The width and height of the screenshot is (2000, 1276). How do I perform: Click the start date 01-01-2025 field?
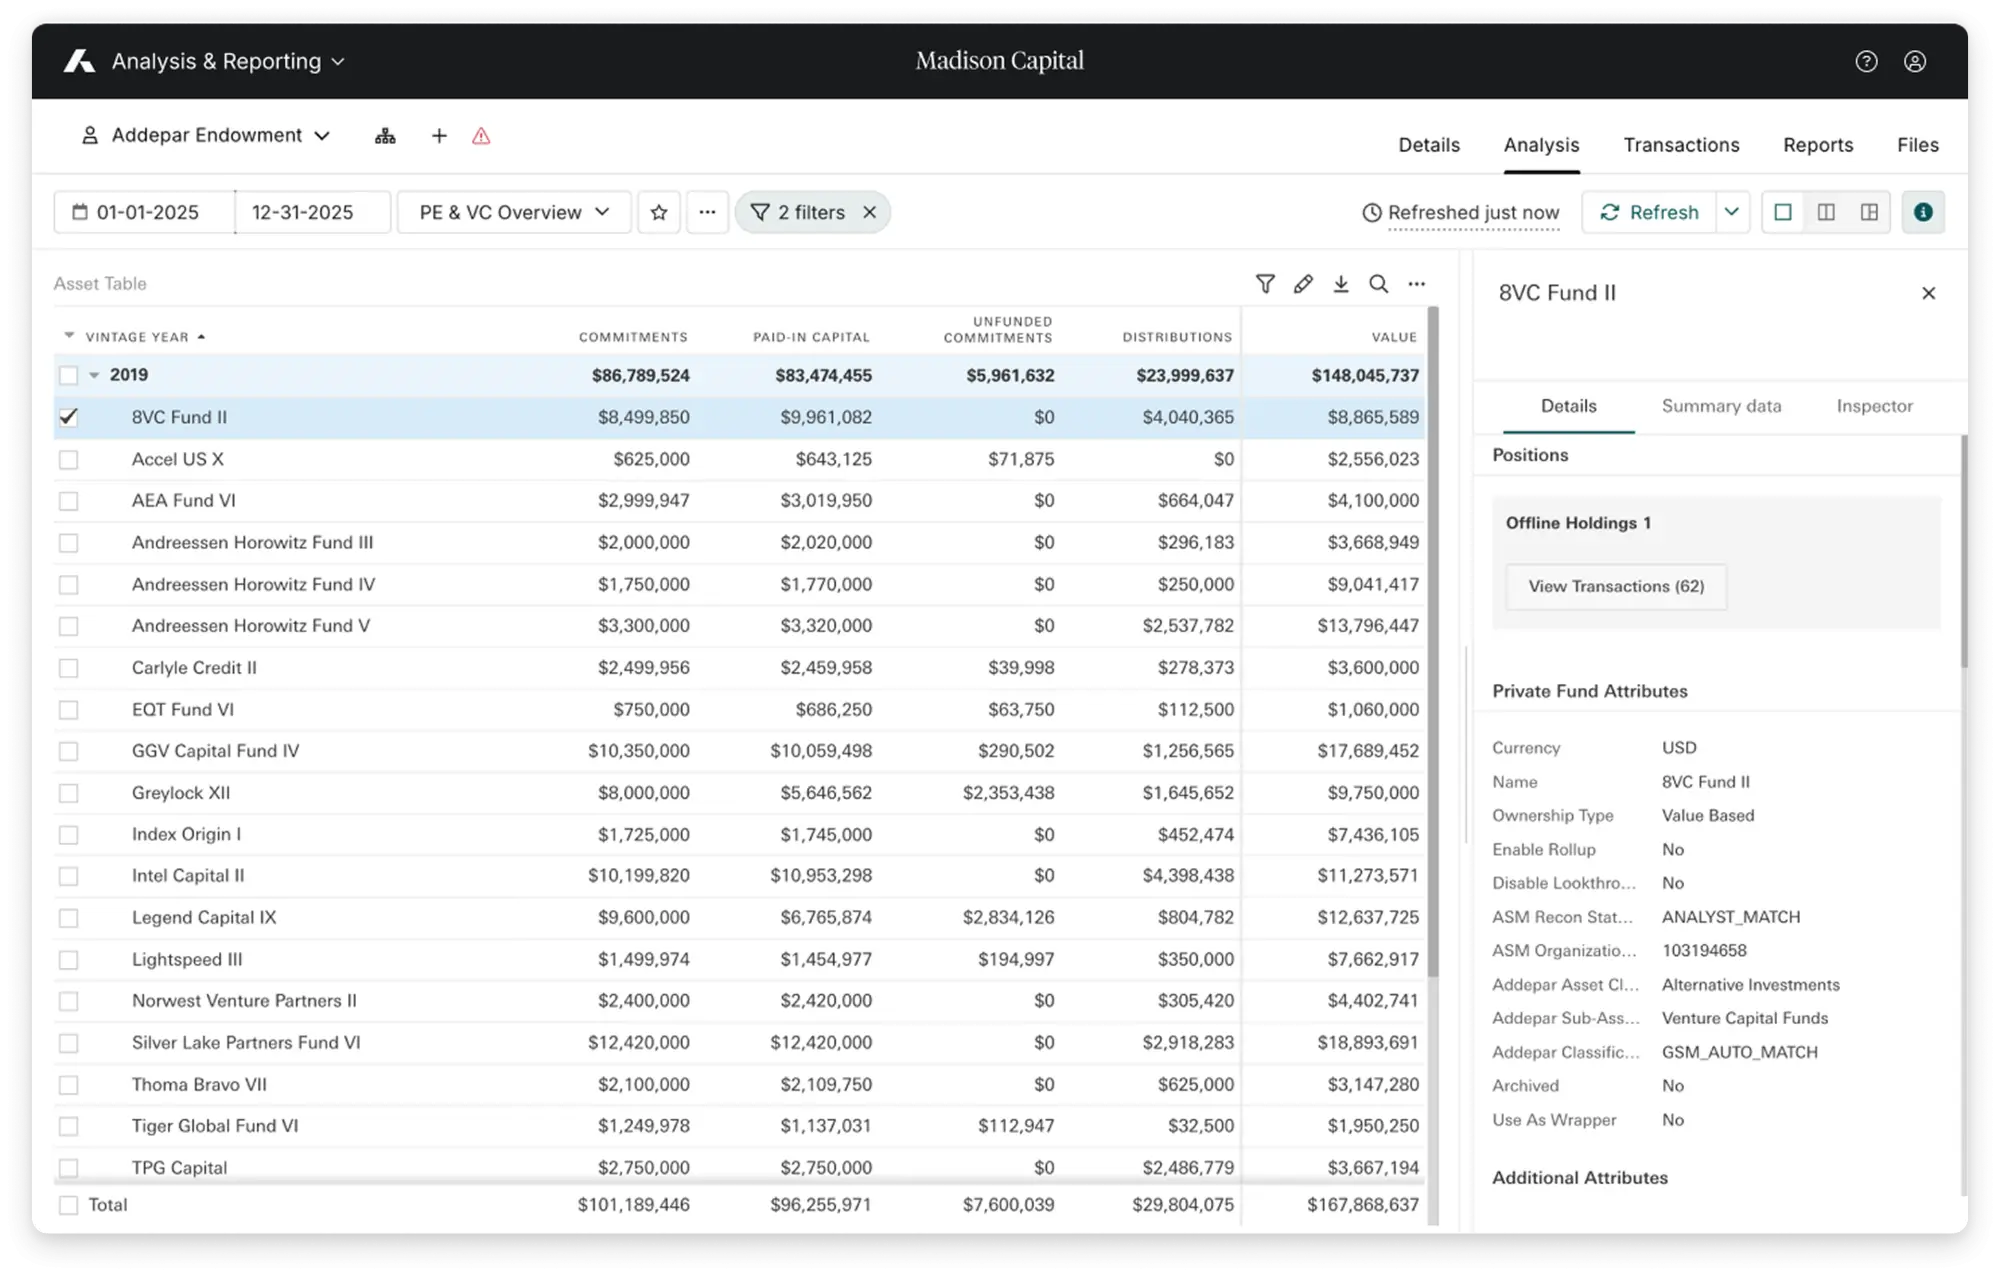point(147,212)
